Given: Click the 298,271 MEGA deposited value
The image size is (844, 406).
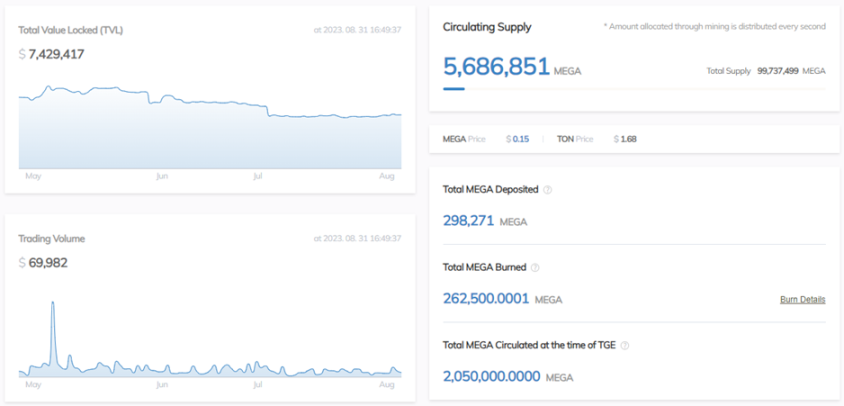Looking at the screenshot, I should [x=468, y=220].
